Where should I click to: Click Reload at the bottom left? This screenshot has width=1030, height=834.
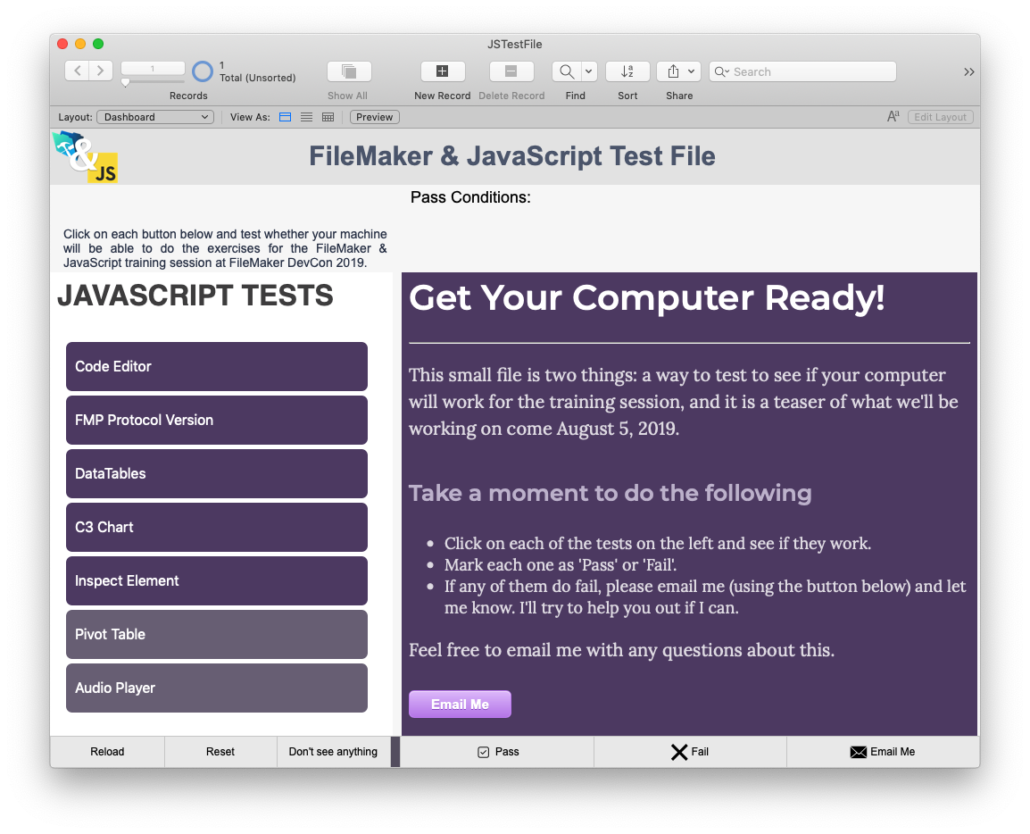[x=106, y=751]
